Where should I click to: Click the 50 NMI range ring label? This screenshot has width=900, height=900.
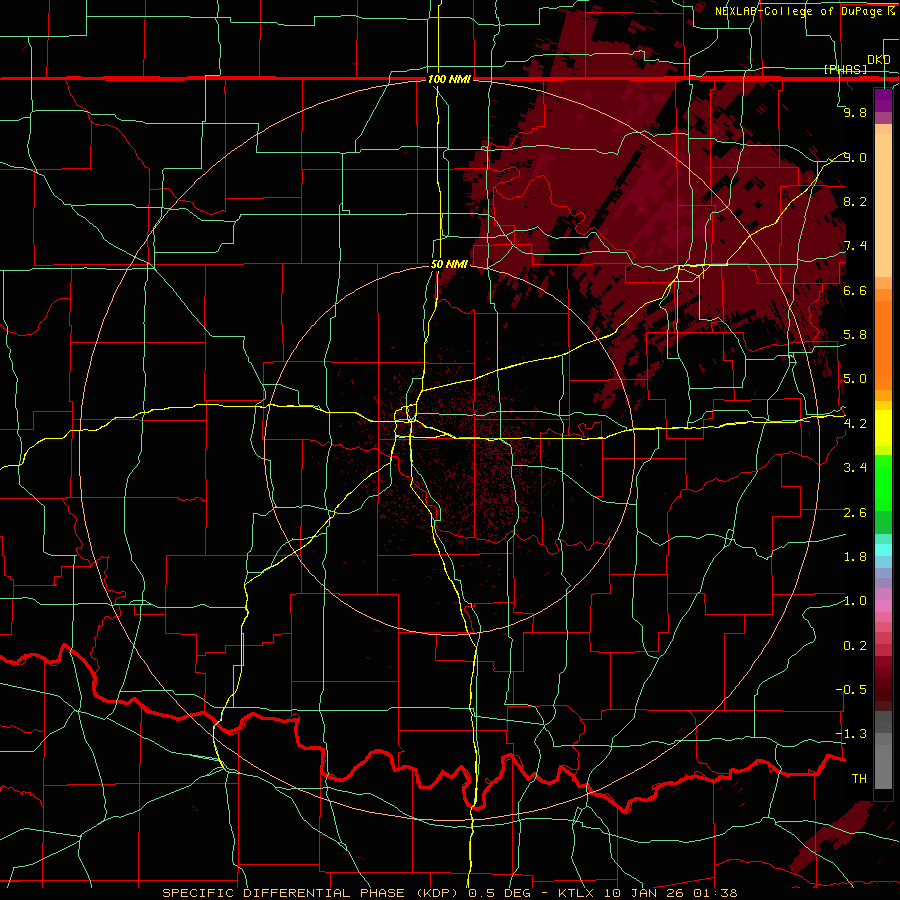pos(449,265)
